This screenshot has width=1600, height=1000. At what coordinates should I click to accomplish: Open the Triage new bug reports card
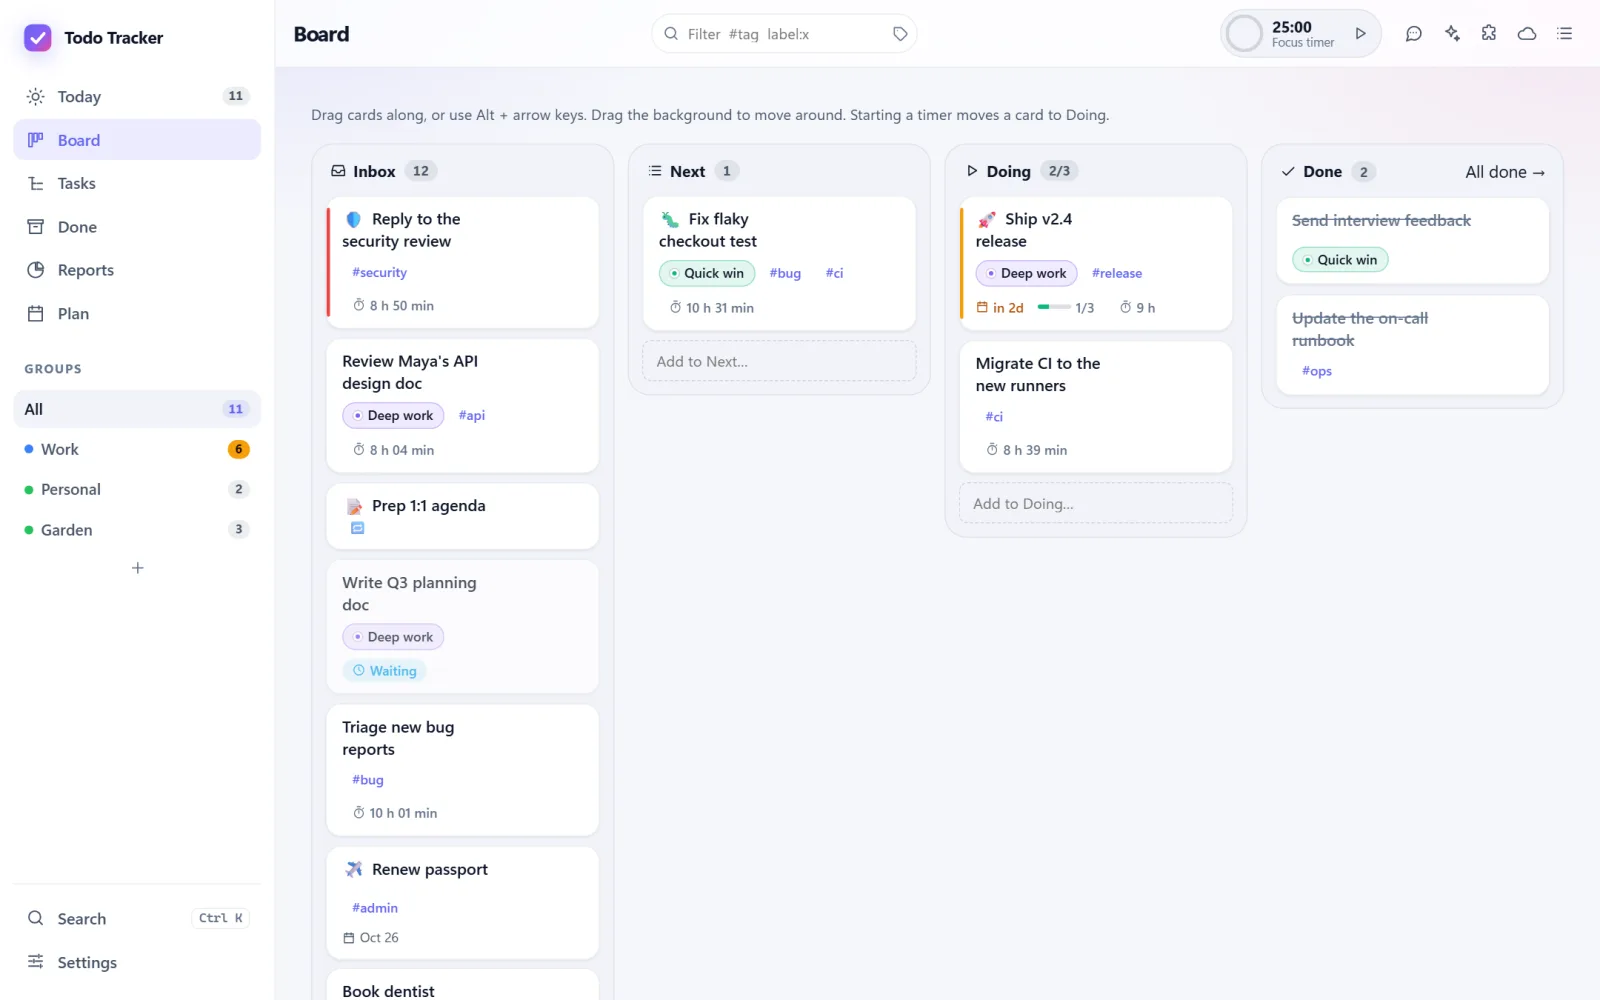(x=463, y=770)
